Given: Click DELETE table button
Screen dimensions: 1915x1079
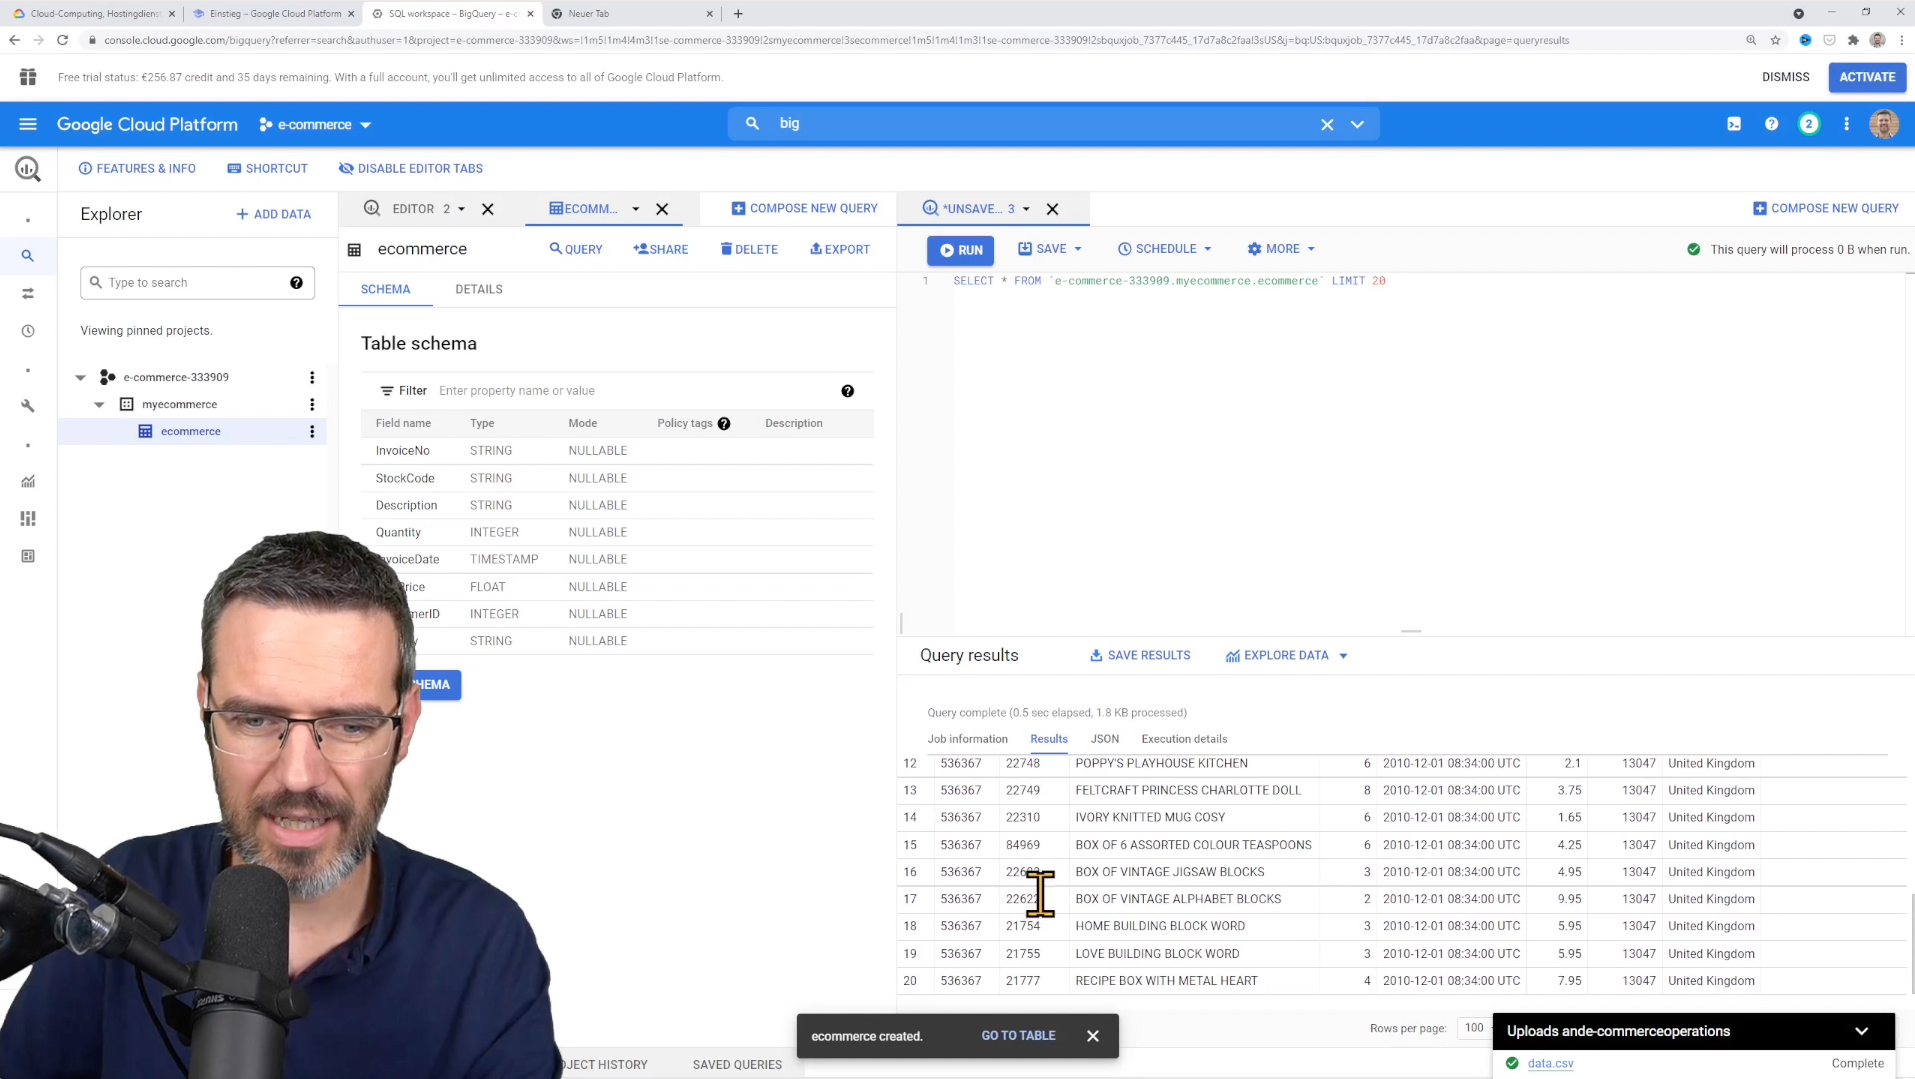Looking at the screenshot, I should click(x=749, y=249).
